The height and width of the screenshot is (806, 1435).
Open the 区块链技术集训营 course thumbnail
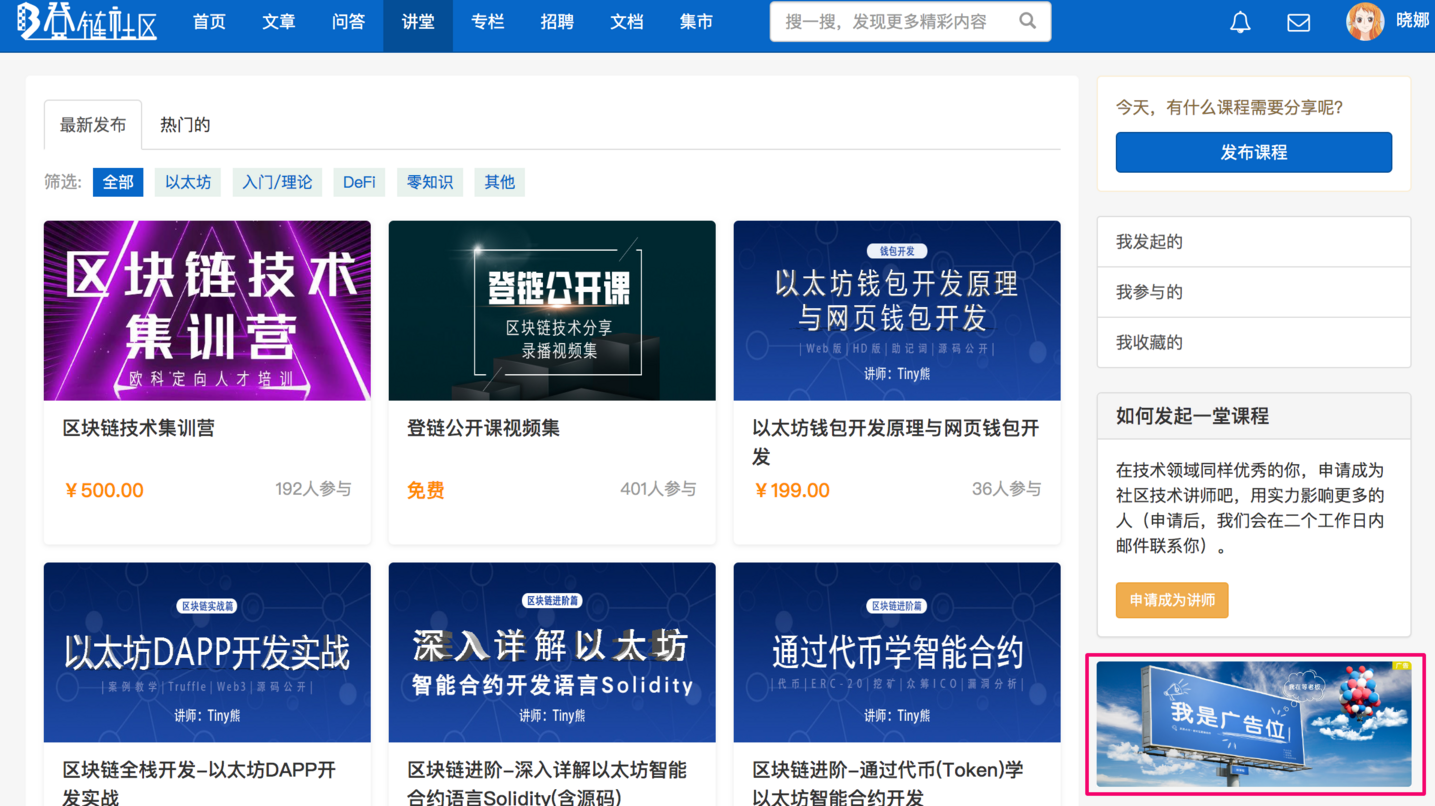[x=207, y=311]
